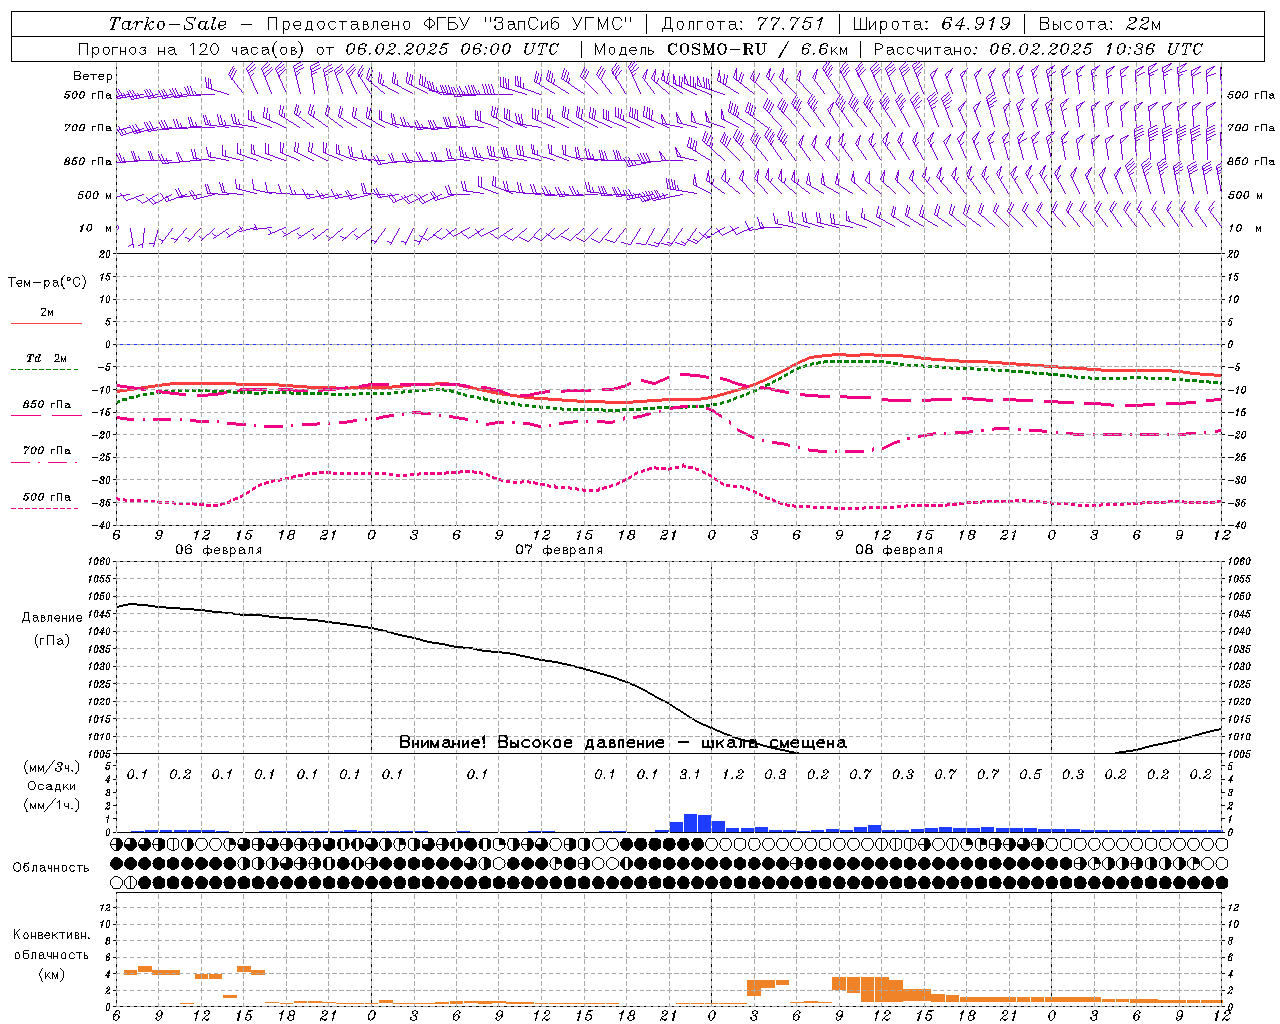The width and height of the screenshot is (1280, 1024).
Task: Click the '500 гПа' temperature legend entry
Action: (47, 497)
